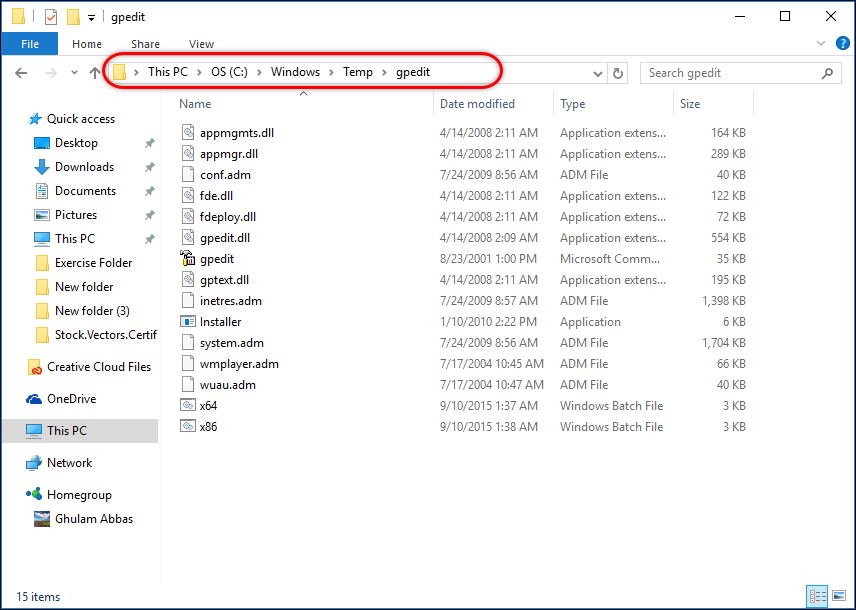Select the fdeploy.dll file
856x610 pixels.
click(x=228, y=217)
